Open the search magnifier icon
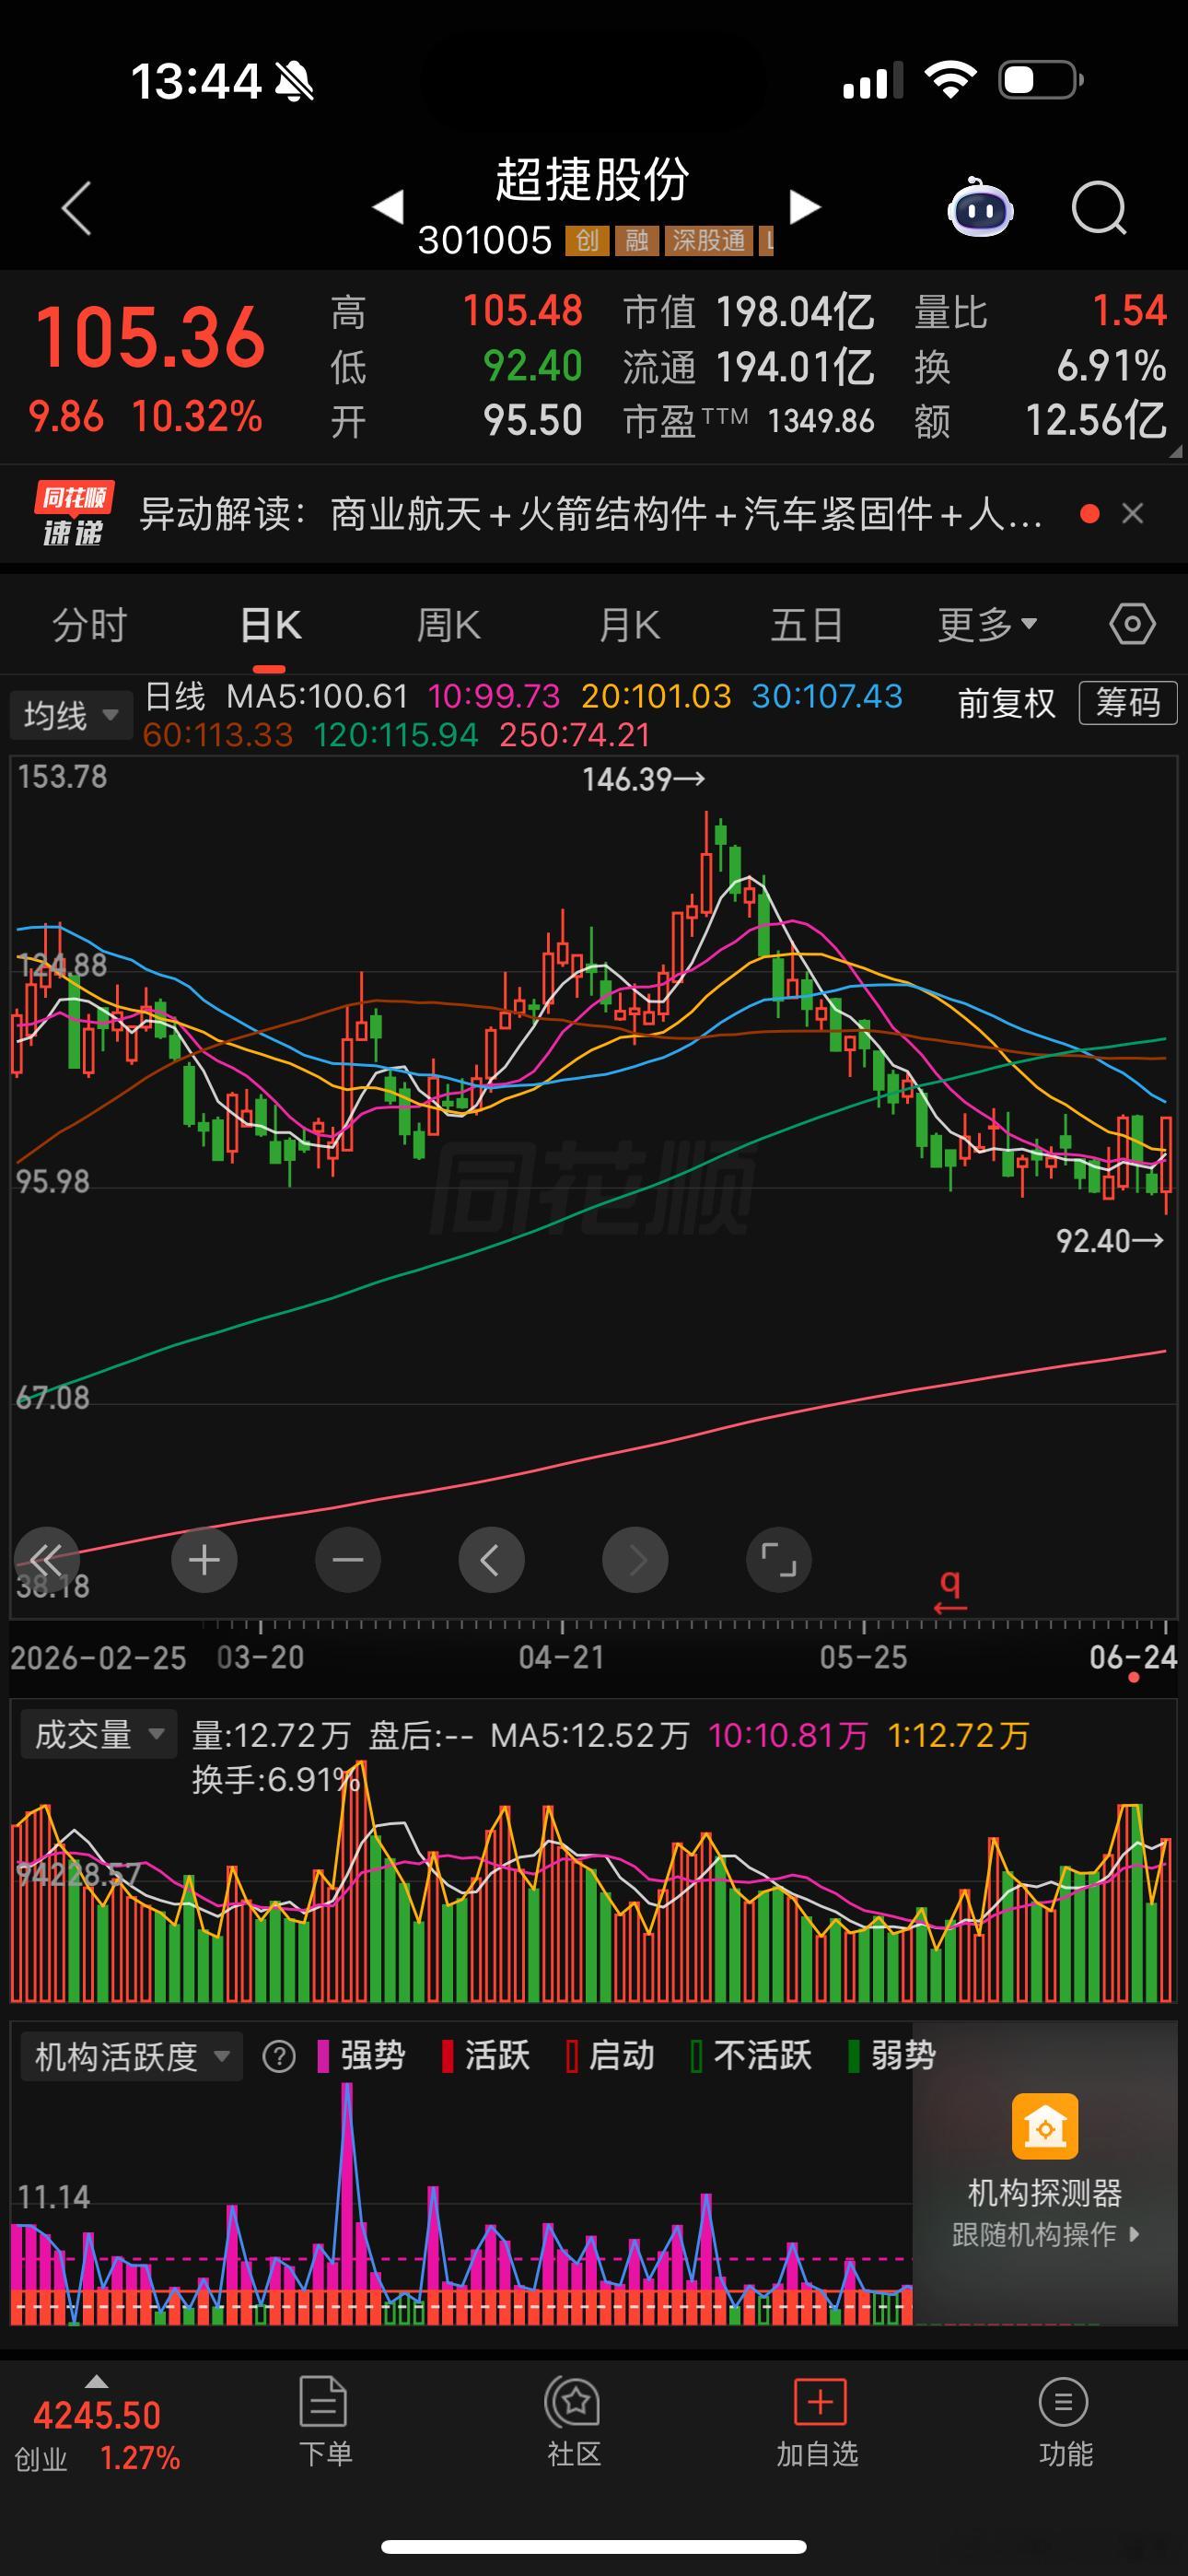The image size is (1188, 2576). [1099, 208]
